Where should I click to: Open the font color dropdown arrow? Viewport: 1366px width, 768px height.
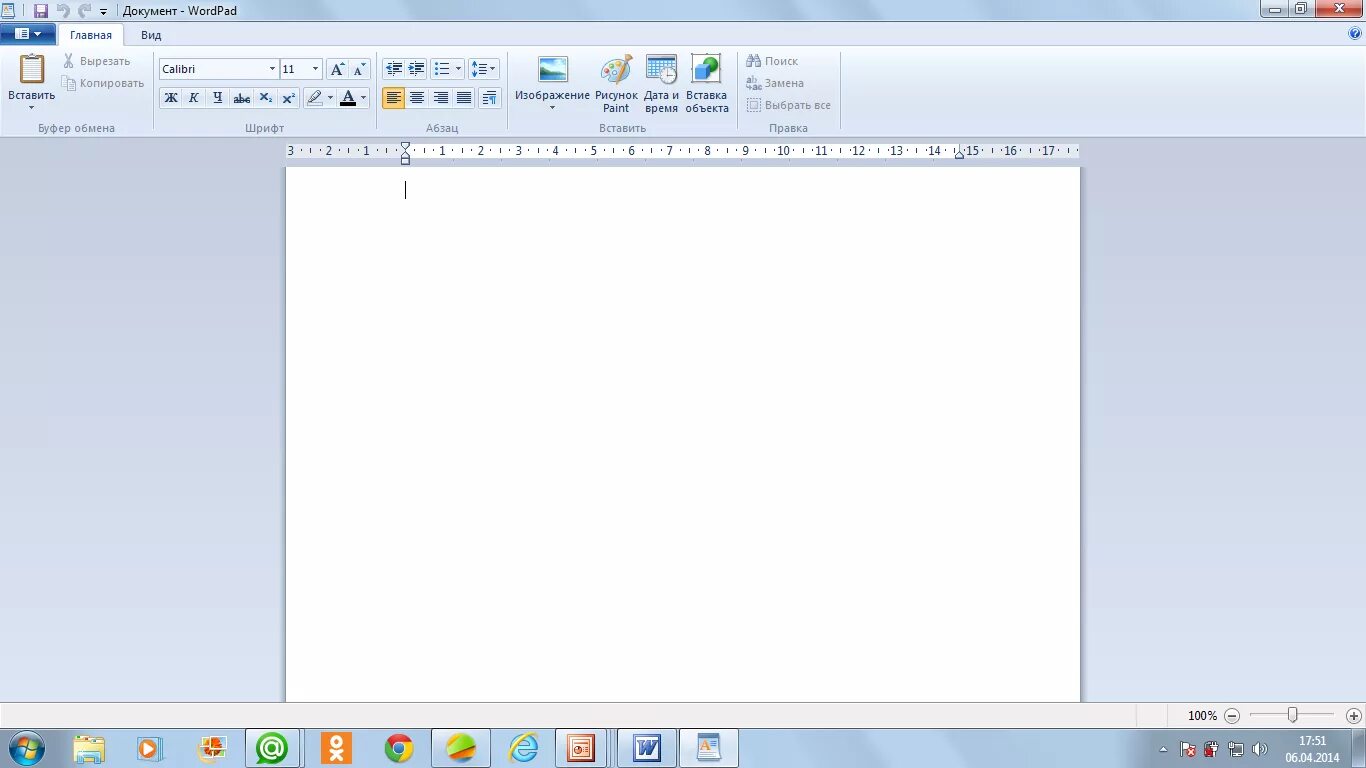[364, 97]
